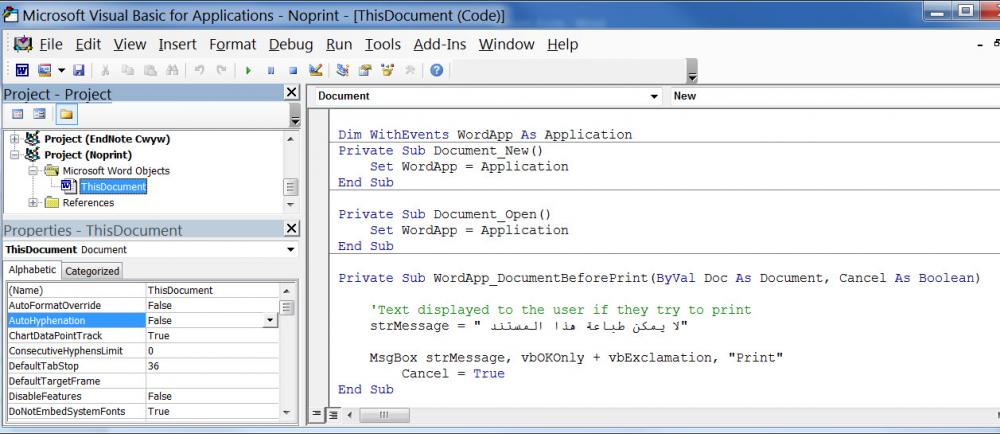
Task: Open the Insert menu
Action: point(177,44)
